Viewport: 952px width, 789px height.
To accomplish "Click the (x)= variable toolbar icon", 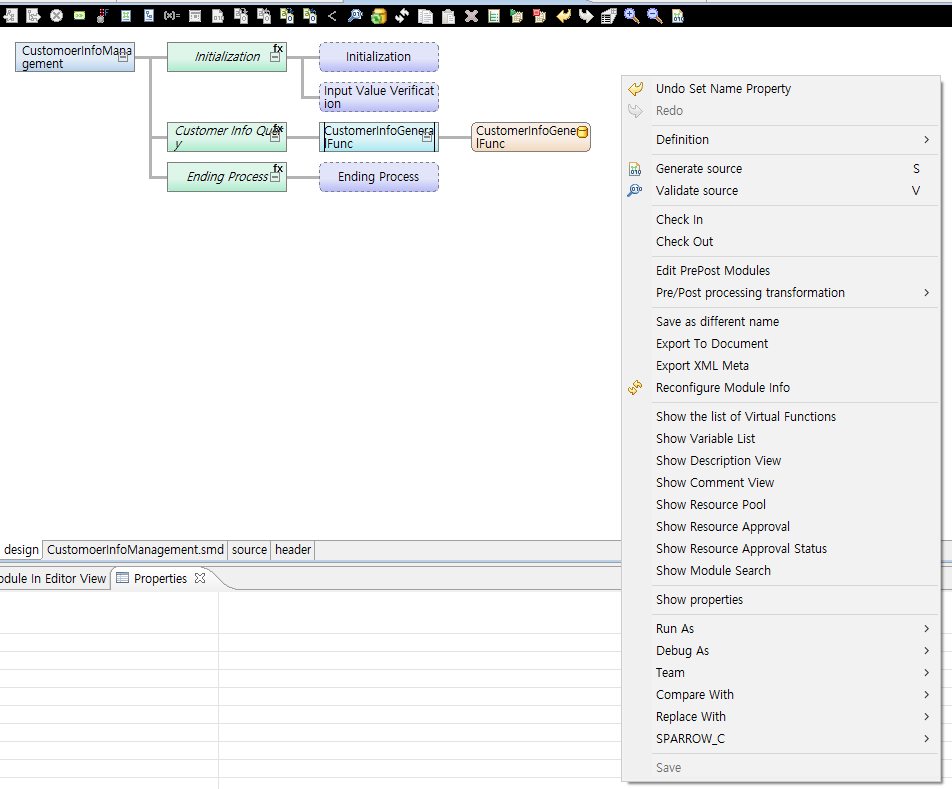I will click(171, 15).
